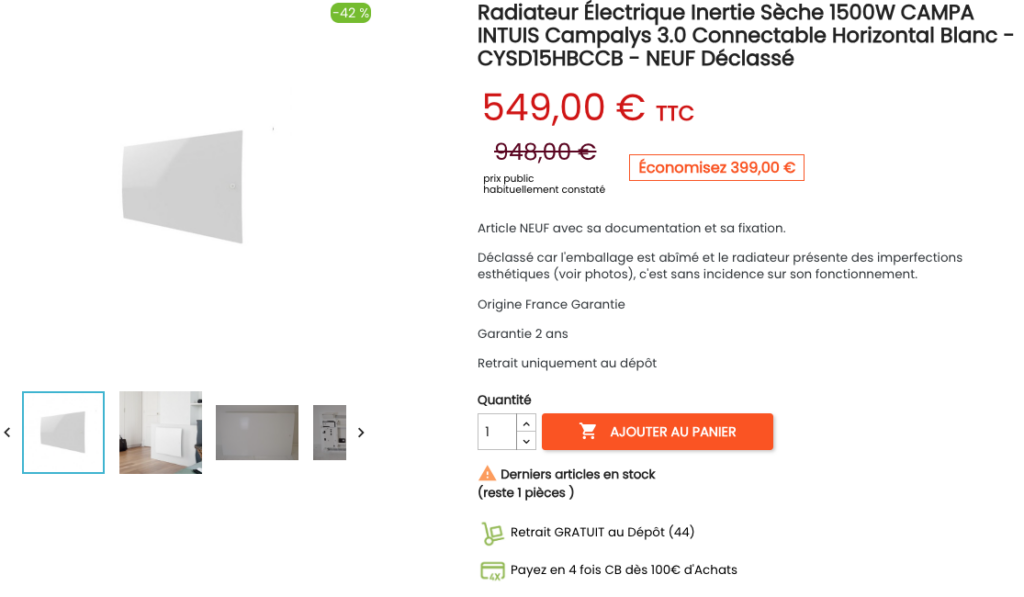Screen dimensions: 1024x597
Task: Show the radiator installed in room thumbnail
Action: 160,432
